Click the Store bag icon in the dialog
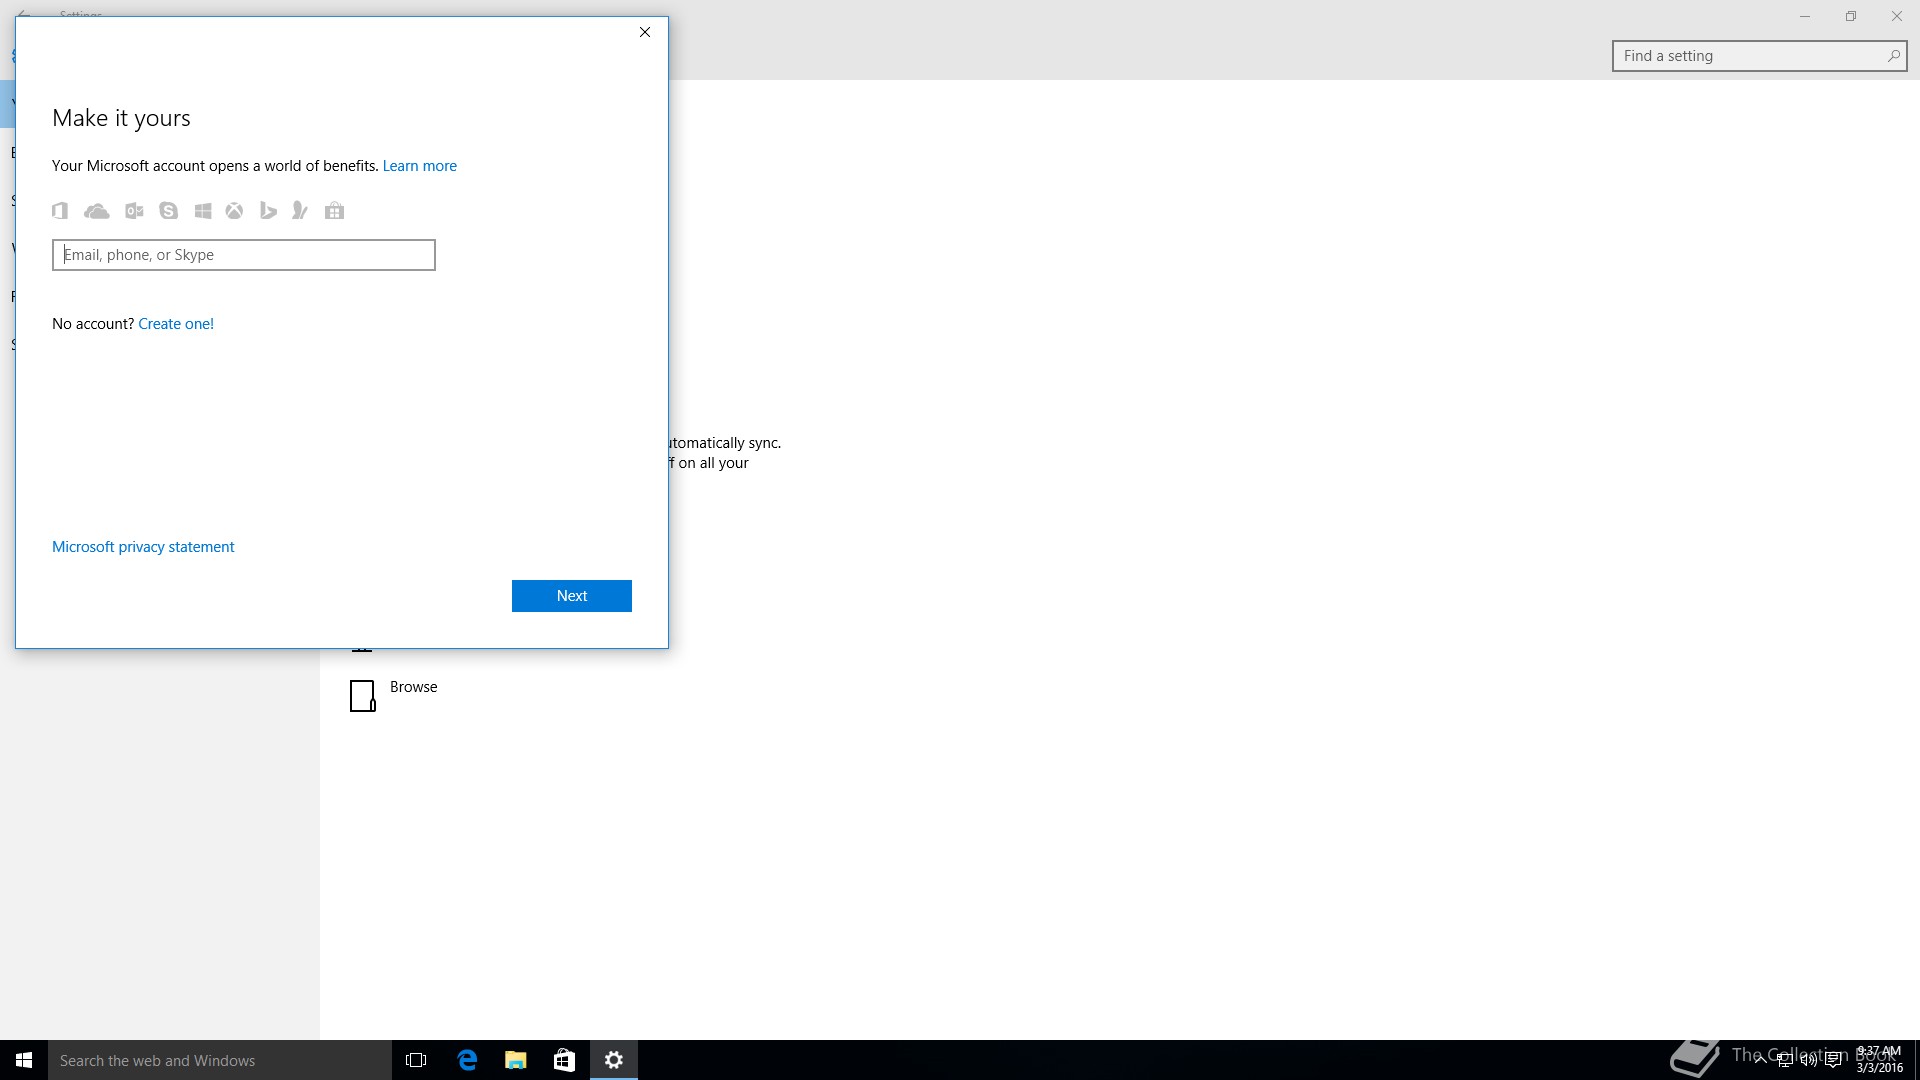1920x1080 pixels. [x=335, y=211]
